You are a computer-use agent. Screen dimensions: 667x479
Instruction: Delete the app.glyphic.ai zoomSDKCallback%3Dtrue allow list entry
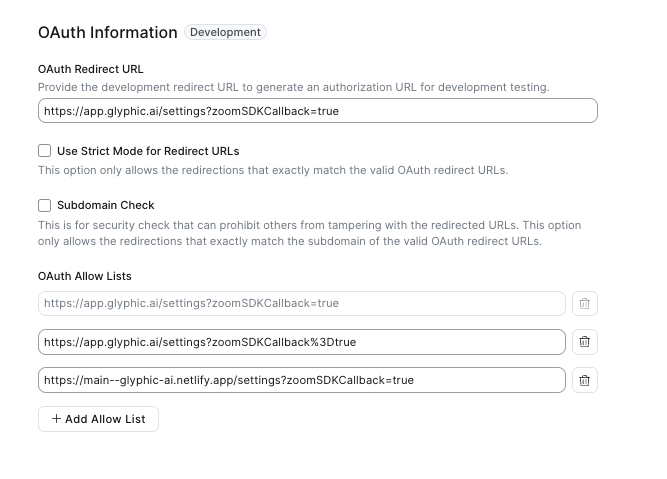pyautogui.click(x=585, y=342)
